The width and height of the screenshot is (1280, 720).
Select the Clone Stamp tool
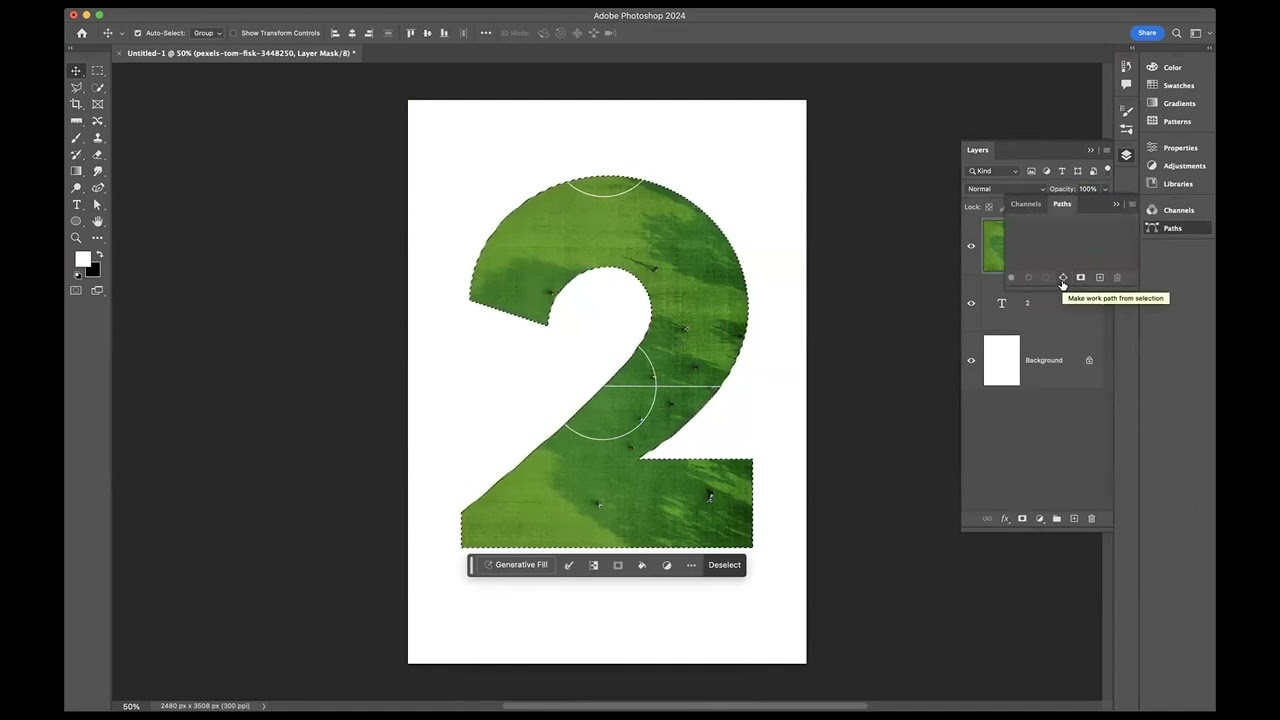click(x=97, y=138)
